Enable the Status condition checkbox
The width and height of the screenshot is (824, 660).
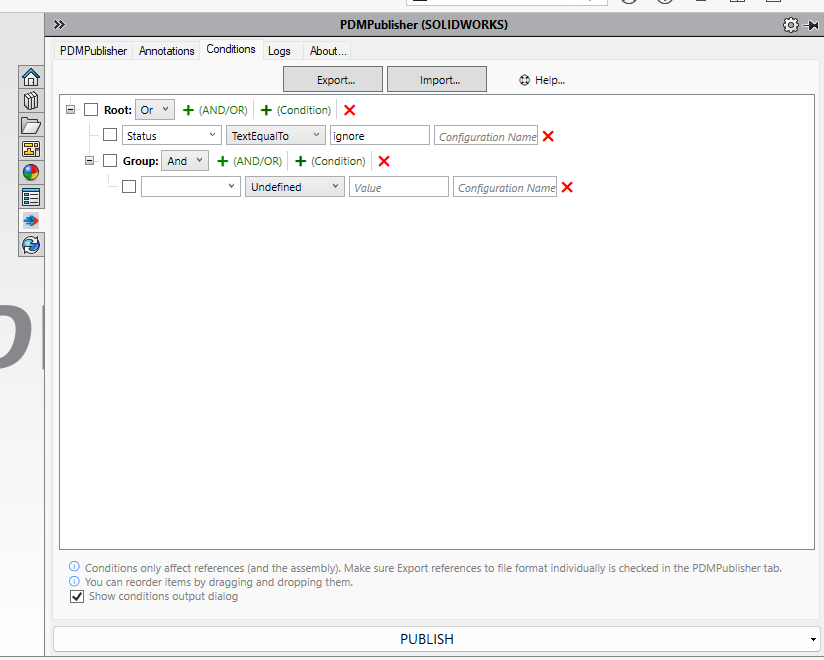coord(110,134)
